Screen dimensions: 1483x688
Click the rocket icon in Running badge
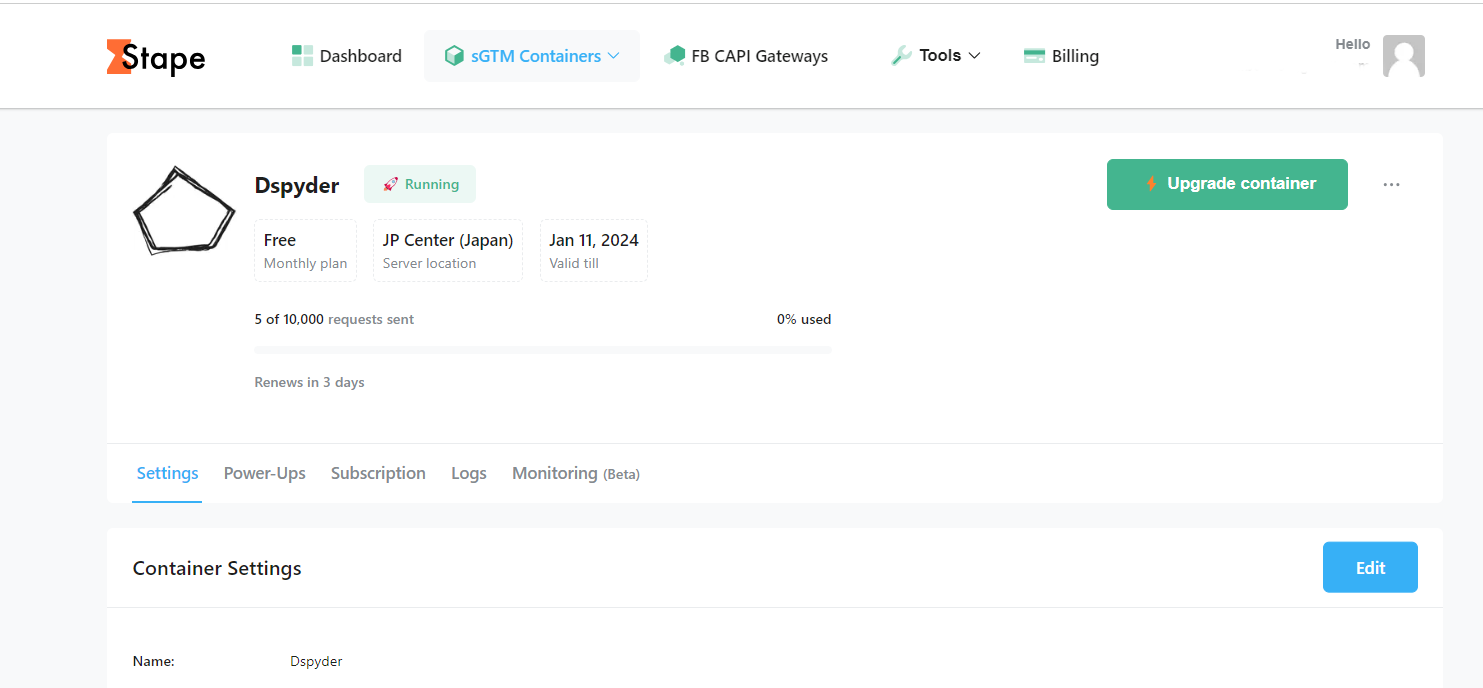pos(391,184)
